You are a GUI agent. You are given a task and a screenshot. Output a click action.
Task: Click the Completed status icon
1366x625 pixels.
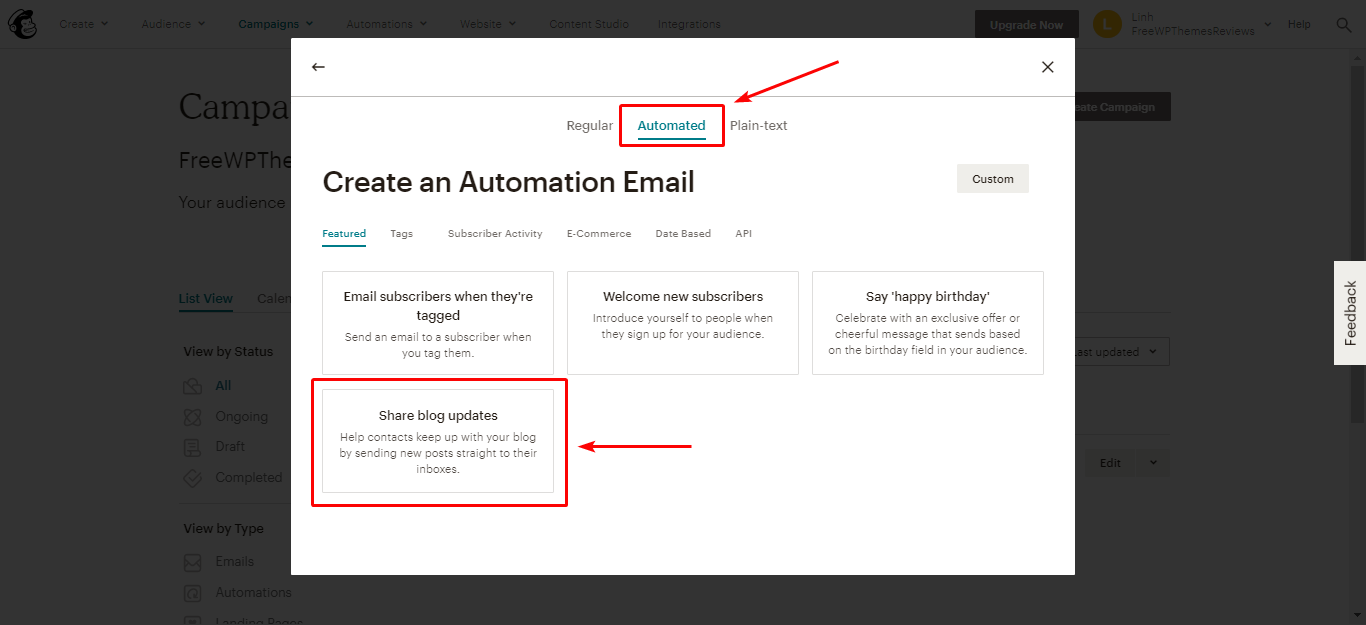coord(193,478)
